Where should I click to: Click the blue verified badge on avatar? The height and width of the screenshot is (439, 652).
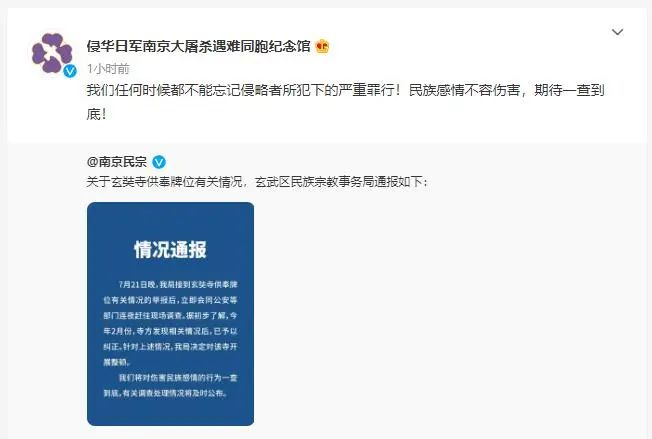pos(70,71)
